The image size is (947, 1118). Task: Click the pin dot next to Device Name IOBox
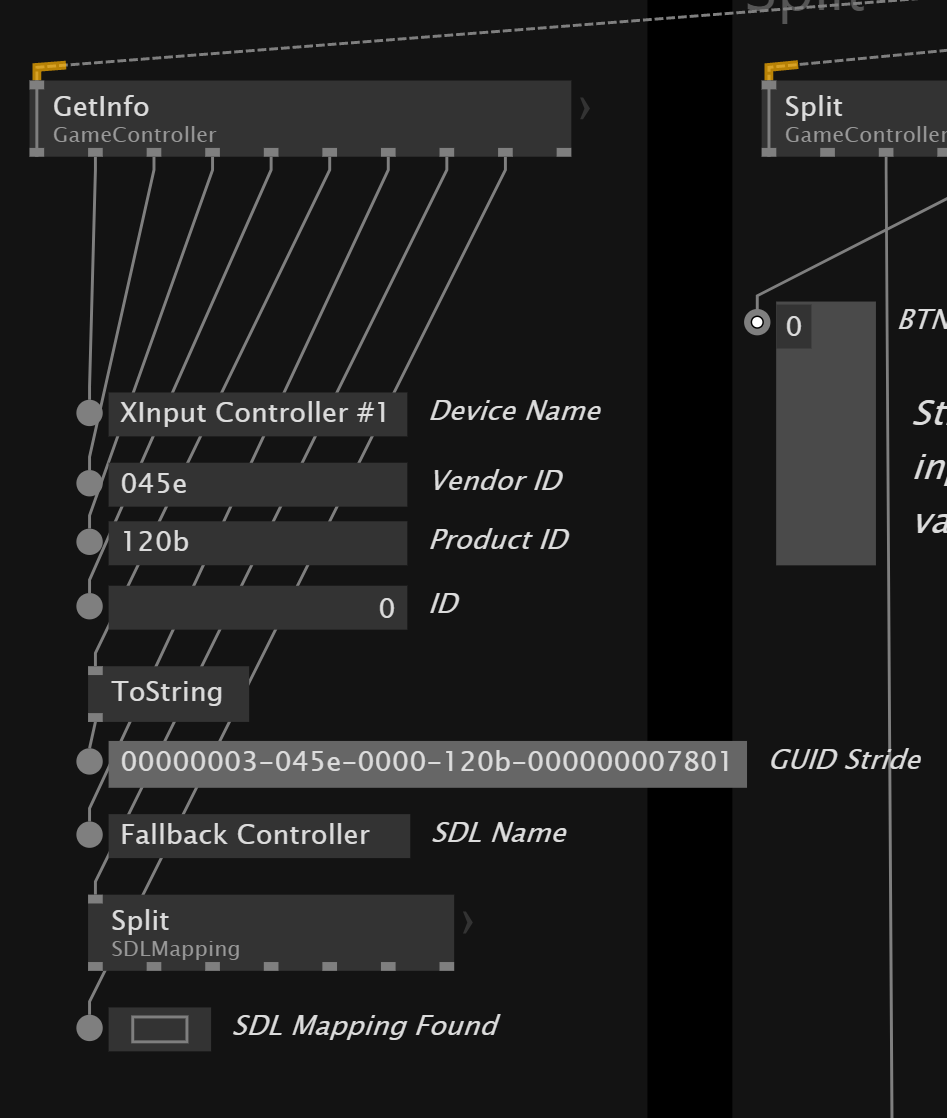click(x=89, y=413)
